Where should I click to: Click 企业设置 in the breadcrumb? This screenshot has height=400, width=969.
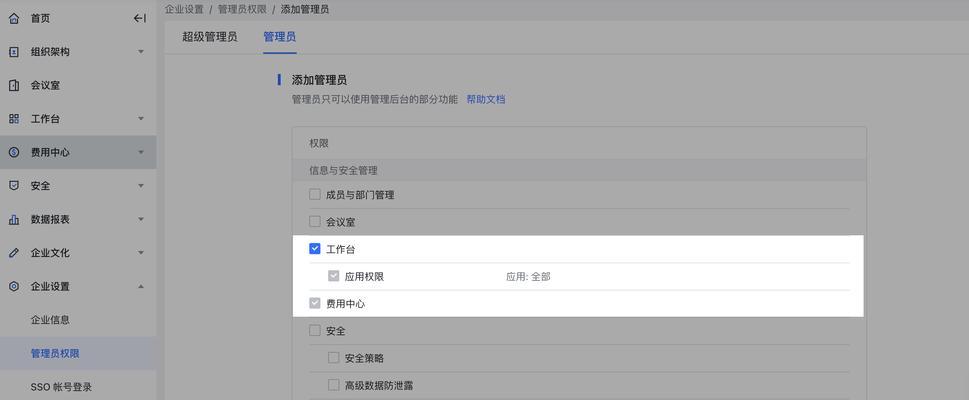[x=184, y=9]
